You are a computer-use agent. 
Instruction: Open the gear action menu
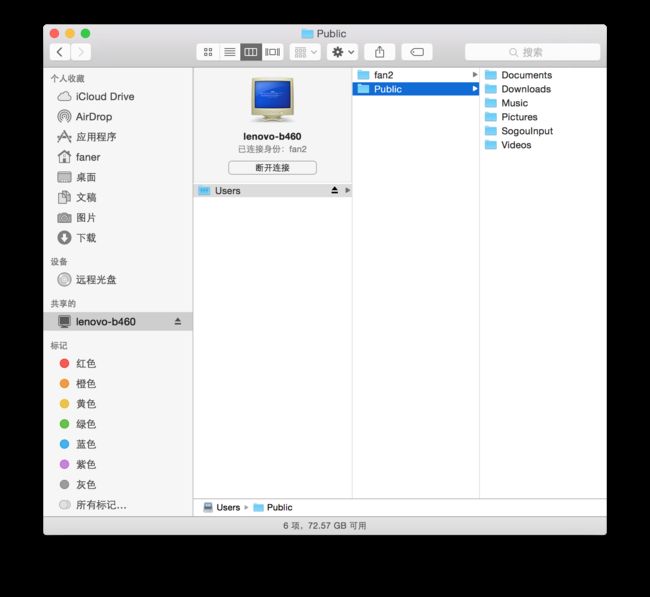coord(342,52)
